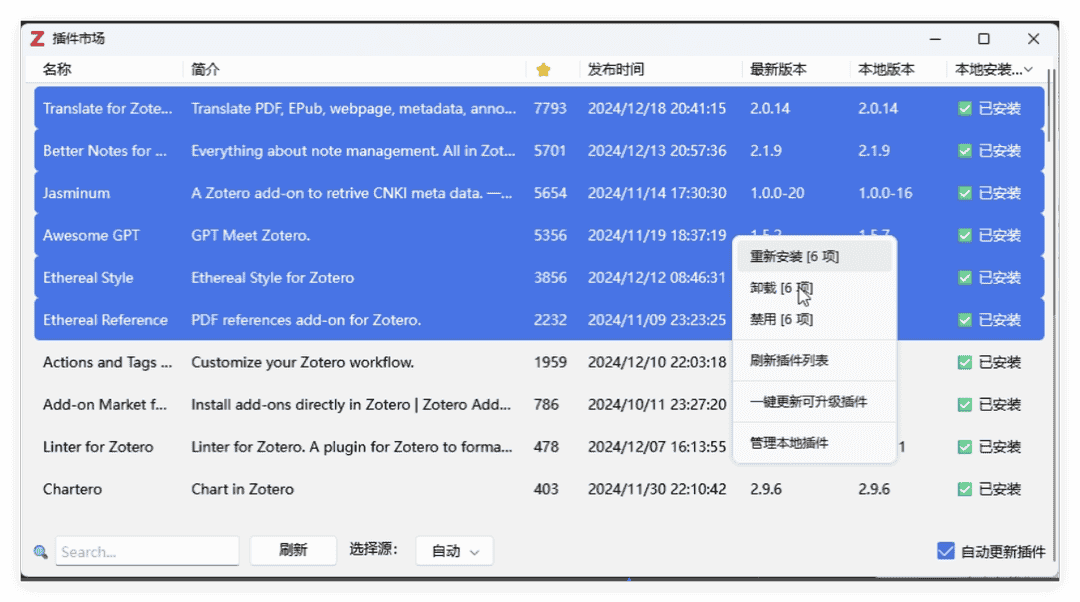This screenshot has height=602, width=1080.
Task: Click the search magnifier icon
Action: pyautogui.click(x=40, y=551)
